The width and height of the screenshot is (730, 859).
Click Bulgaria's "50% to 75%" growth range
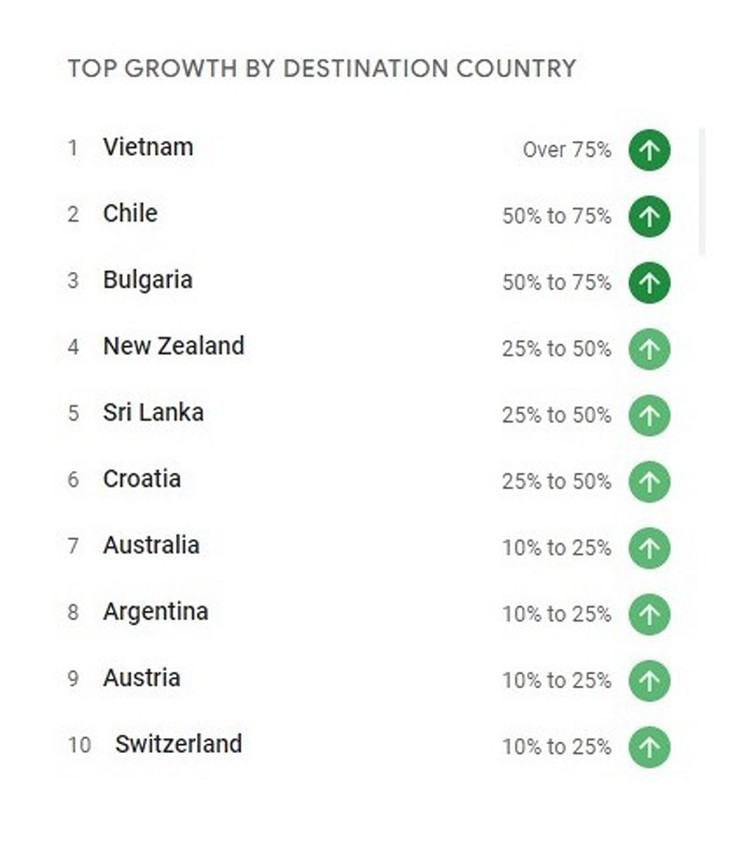pyautogui.click(x=556, y=282)
